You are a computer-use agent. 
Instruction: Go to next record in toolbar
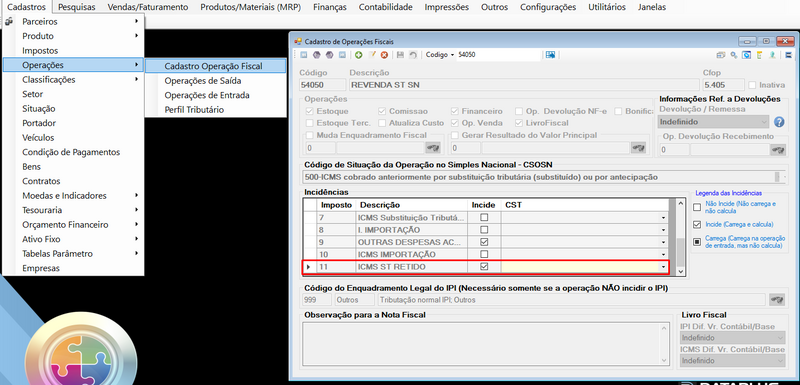point(330,55)
